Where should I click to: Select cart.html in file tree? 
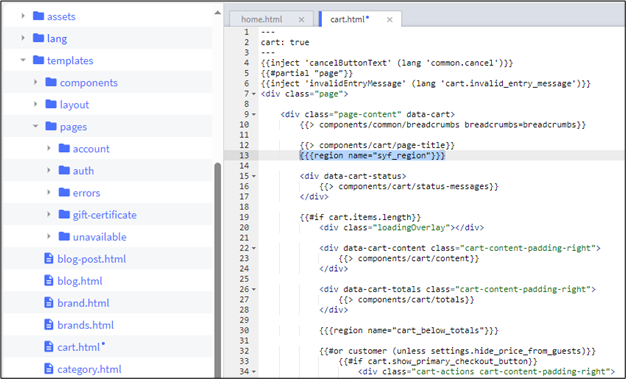coord(79,347)
